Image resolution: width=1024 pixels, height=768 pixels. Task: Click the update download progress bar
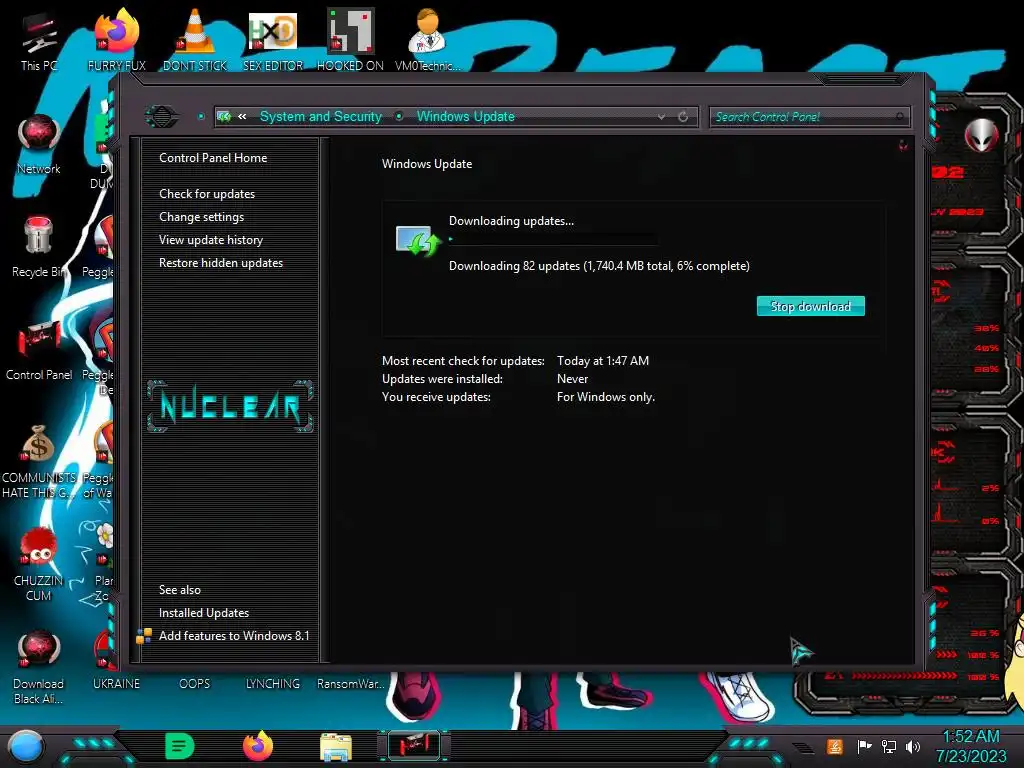click(x=552, y=240)
